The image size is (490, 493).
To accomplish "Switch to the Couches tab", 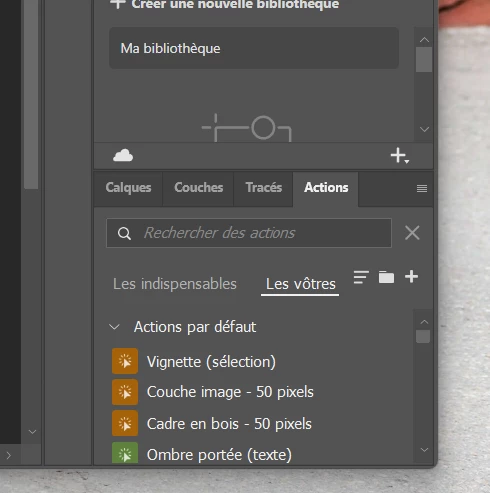I will pos(199,188).
